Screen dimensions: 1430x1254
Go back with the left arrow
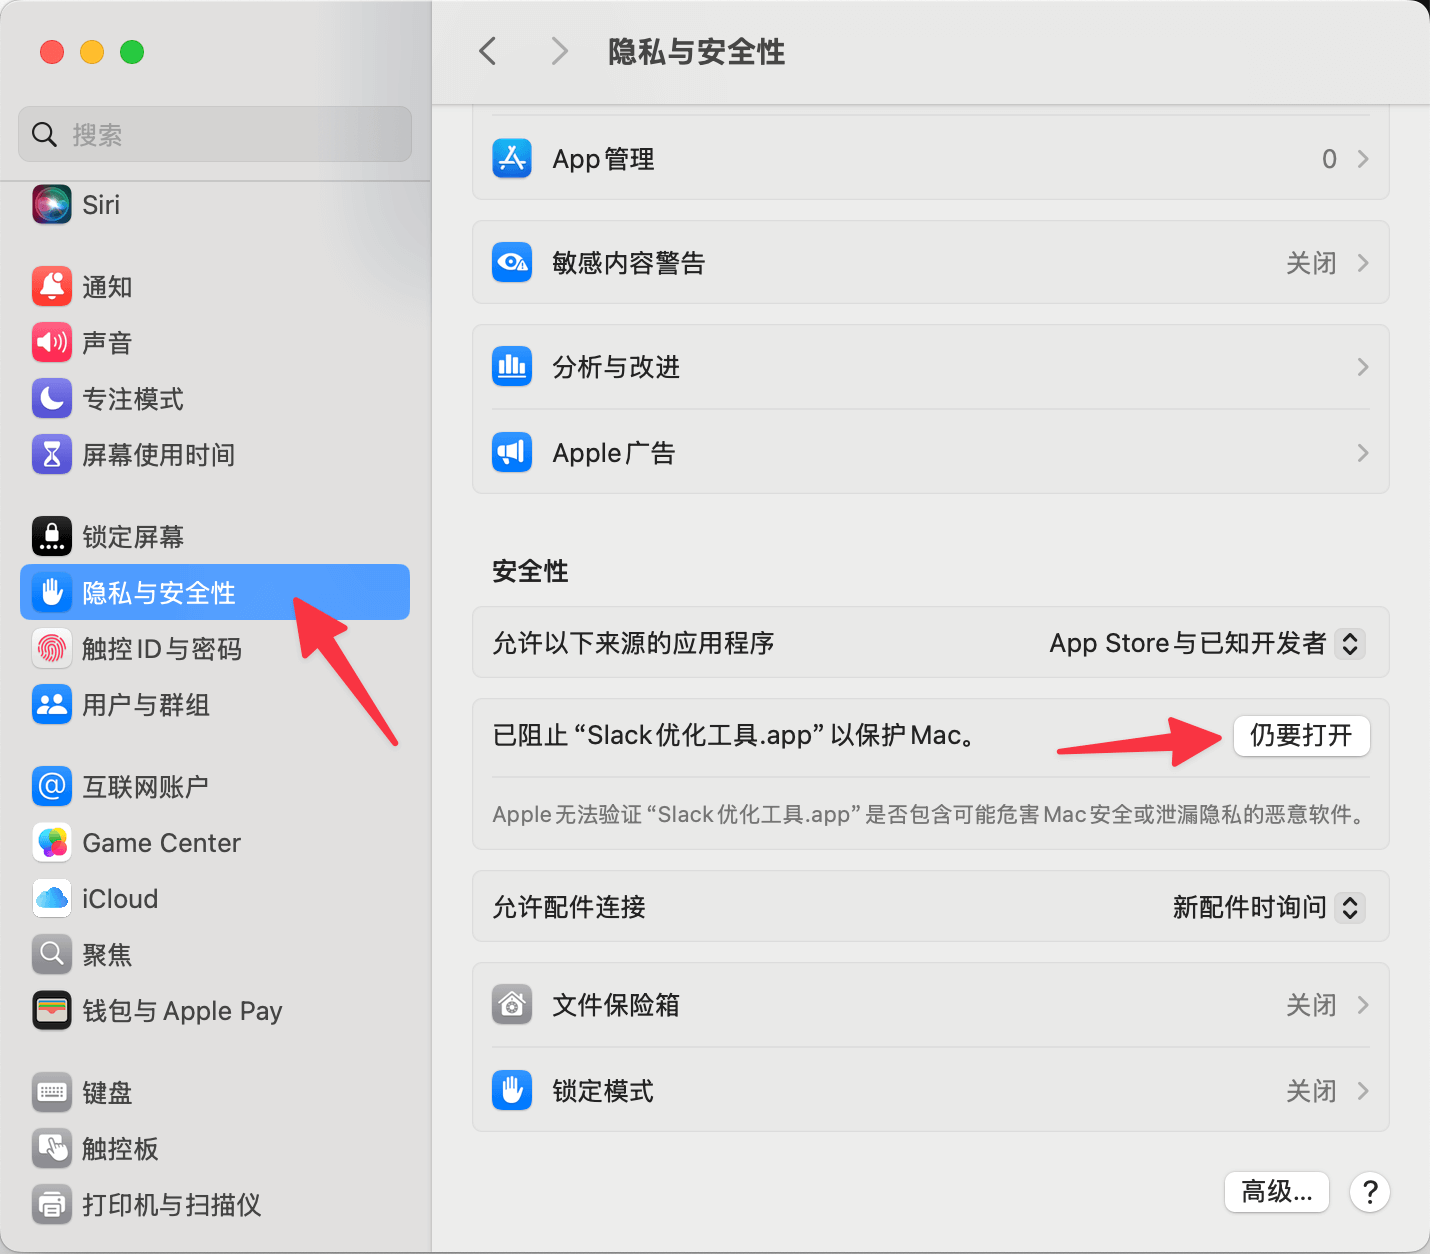488,51
